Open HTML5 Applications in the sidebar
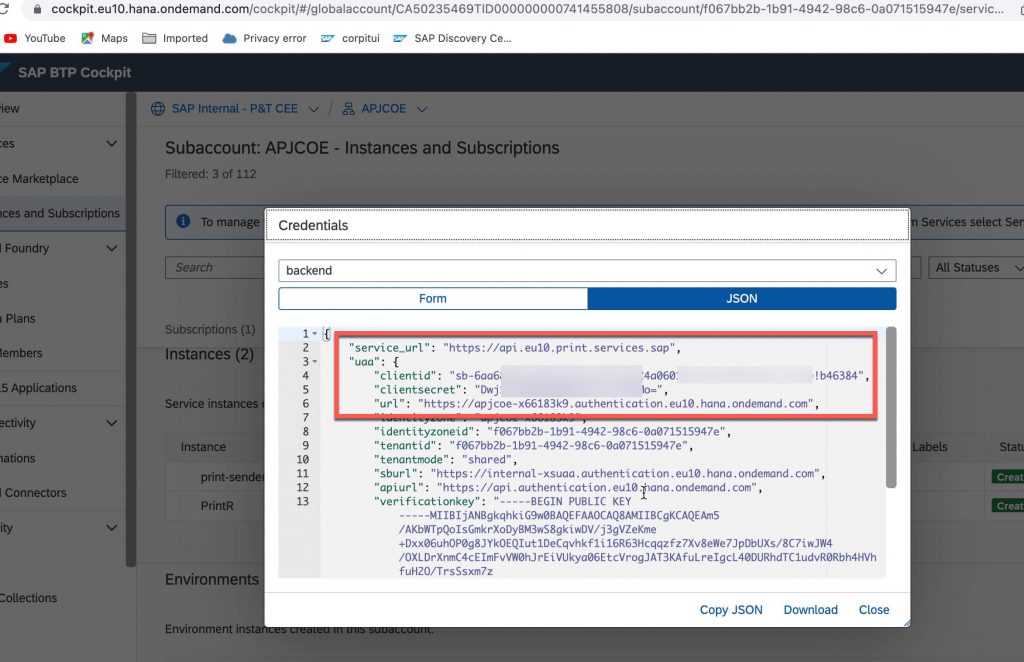This screenshot has height=662, width=1024. pos(39,388)
